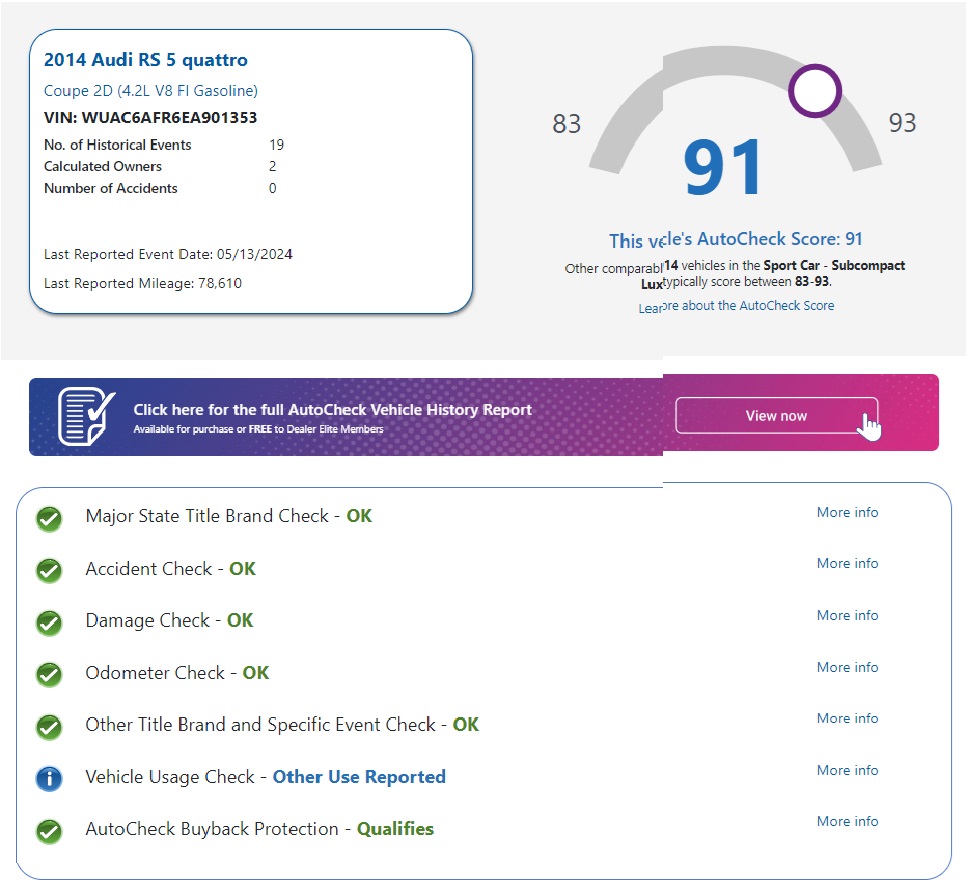969x882 pixels.
Task: Click the VIN WUAC6AFR6EA901353 text
Action: (150, 117)
